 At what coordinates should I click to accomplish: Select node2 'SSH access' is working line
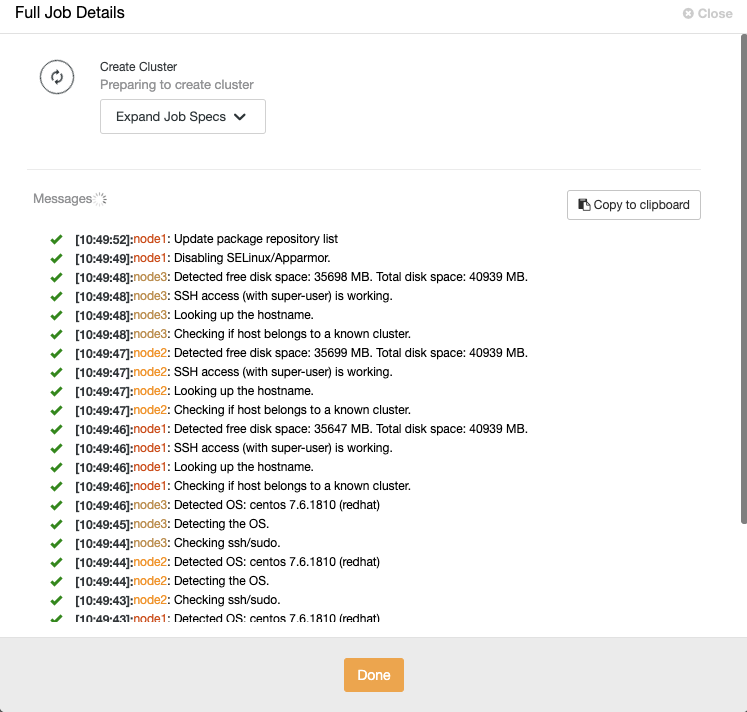click(x=233, y=372)
